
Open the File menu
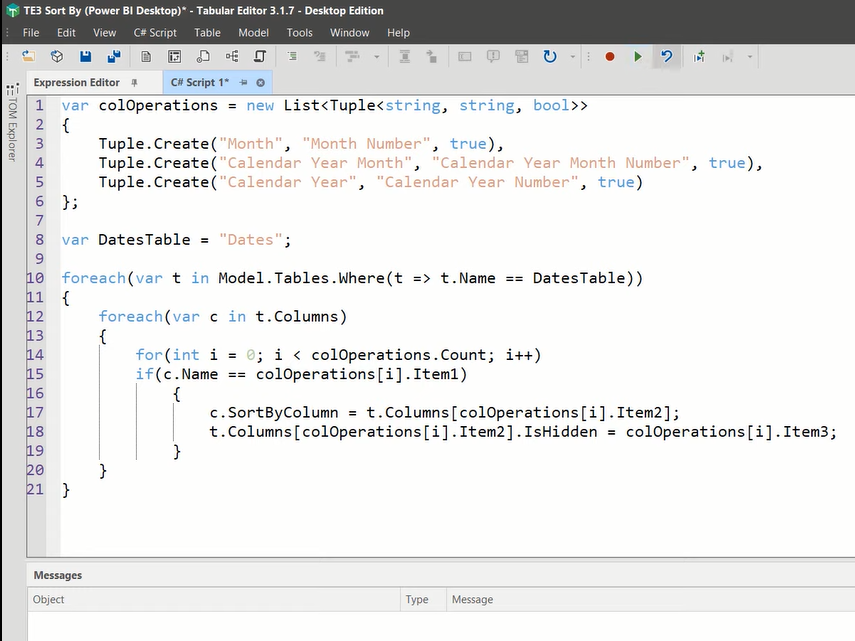[31, 33]
